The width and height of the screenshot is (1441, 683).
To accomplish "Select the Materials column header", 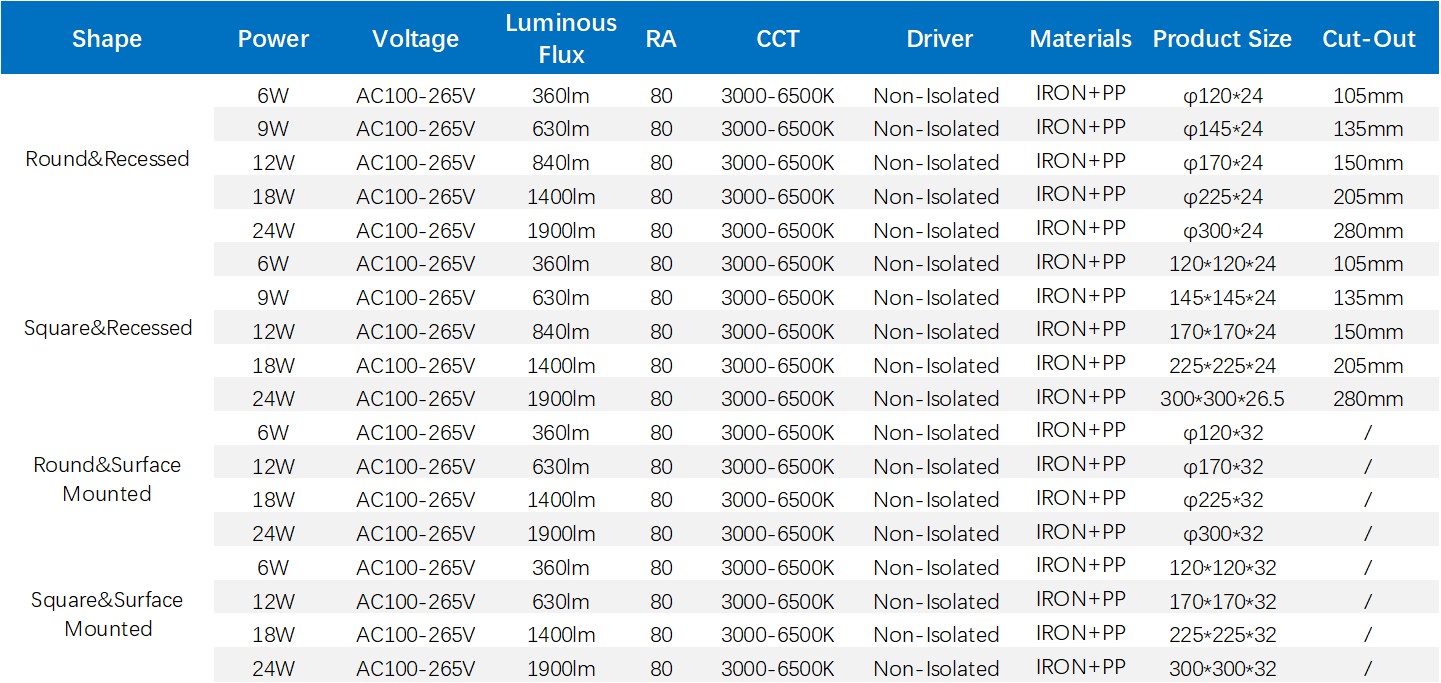I will click(x=1080, y=39).
